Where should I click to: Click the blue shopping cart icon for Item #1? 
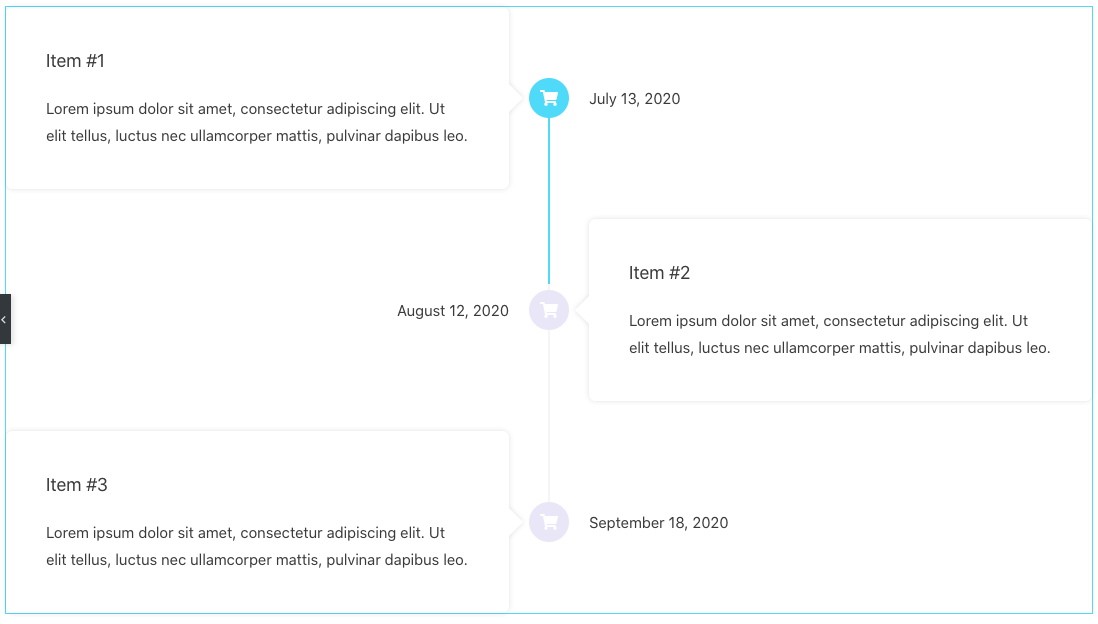pyautogui.click(x=549, y=98)
